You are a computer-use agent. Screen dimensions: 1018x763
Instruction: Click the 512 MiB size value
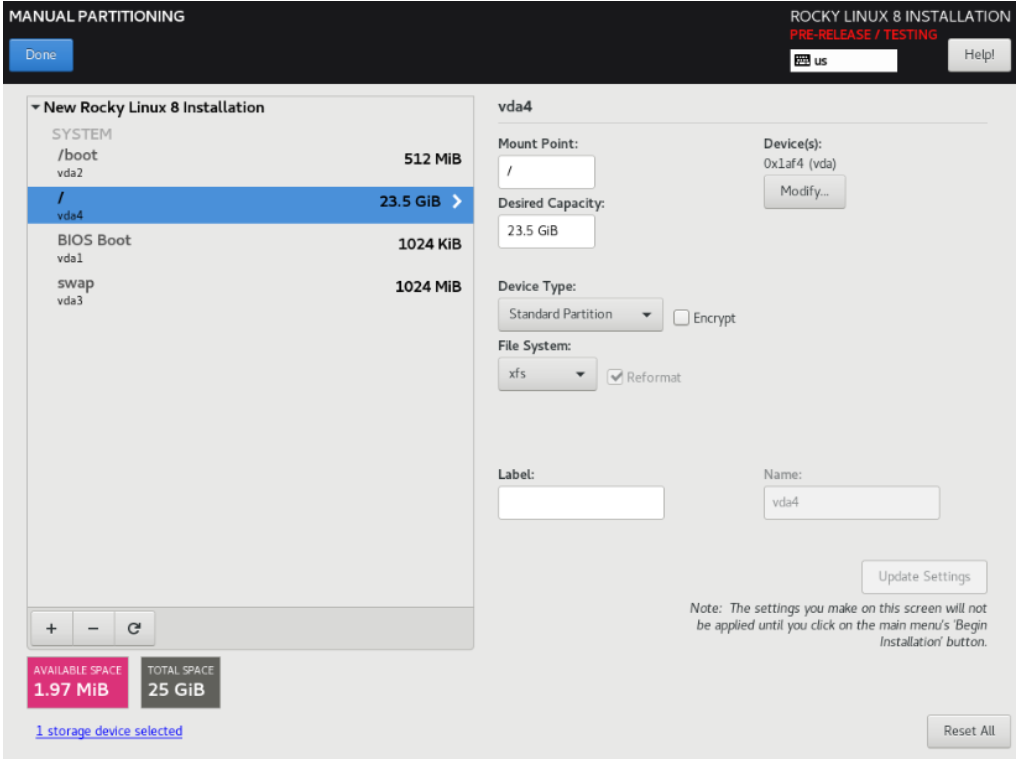tap(432, 159)
